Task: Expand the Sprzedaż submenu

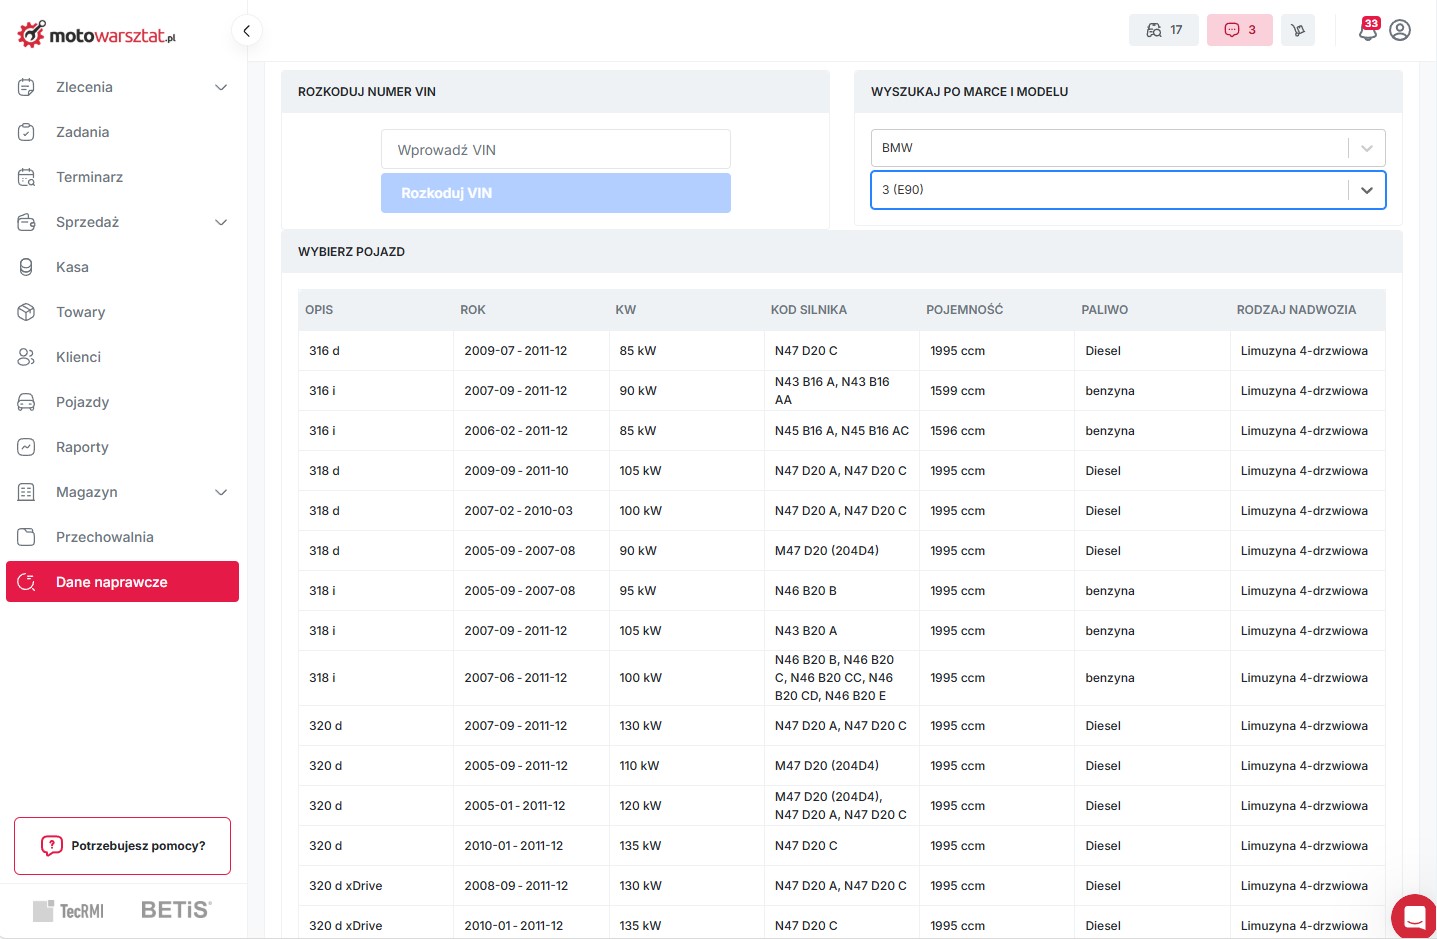Action: click(221, 222)
